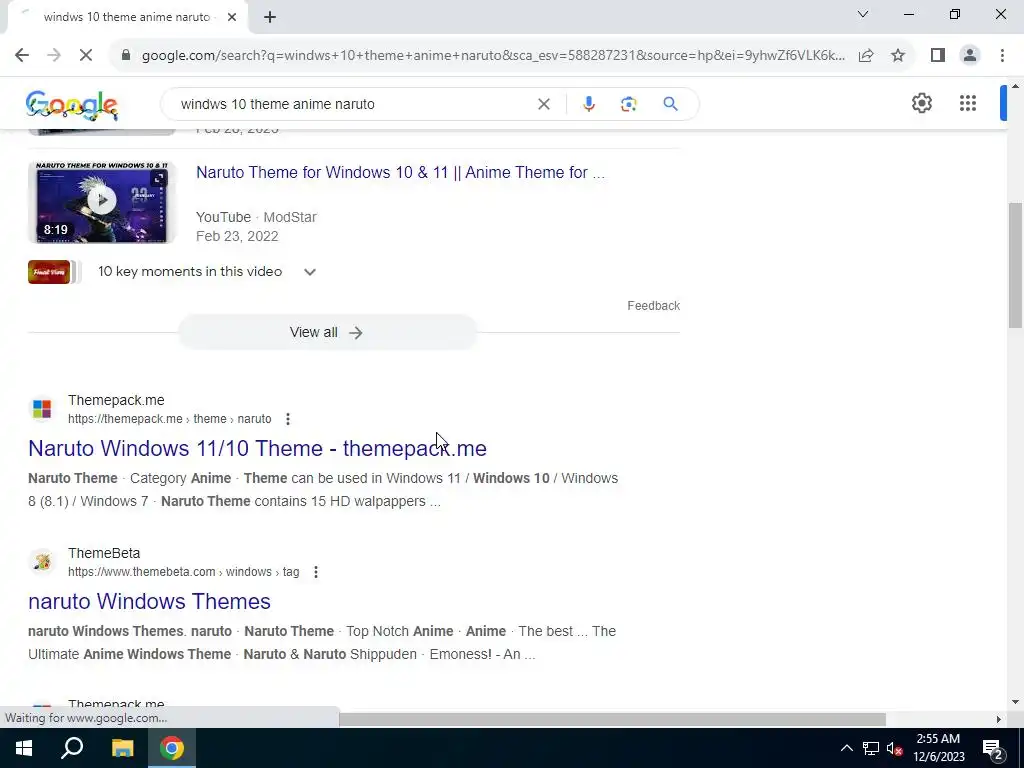Click the horizontal scrollbar thumb
Viewport: 1024px width, 768px height.
[612, 719]
